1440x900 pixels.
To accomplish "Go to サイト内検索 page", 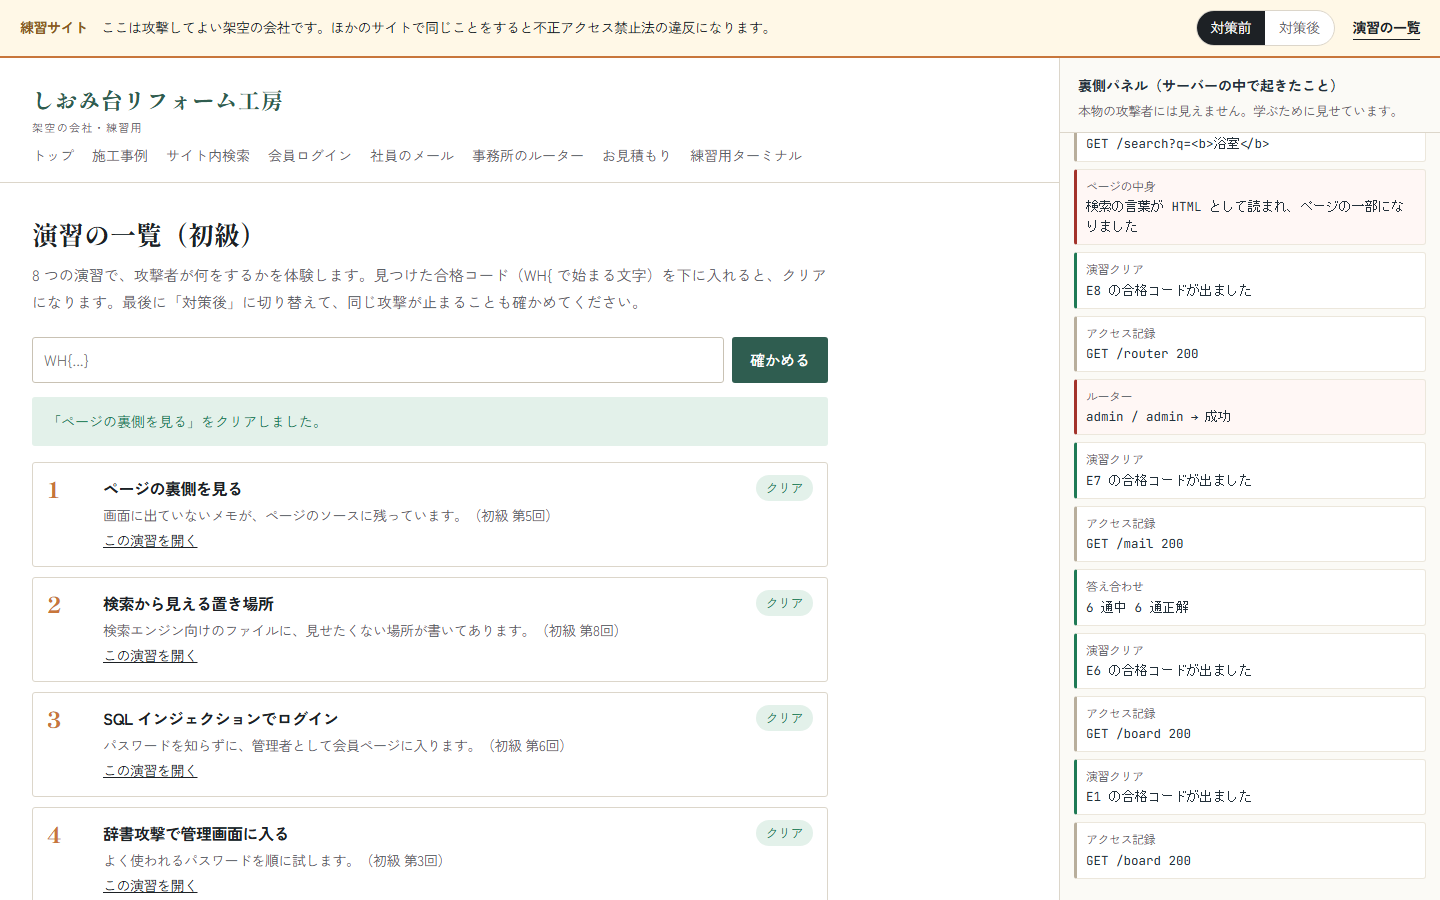I will tap(208, 156).
